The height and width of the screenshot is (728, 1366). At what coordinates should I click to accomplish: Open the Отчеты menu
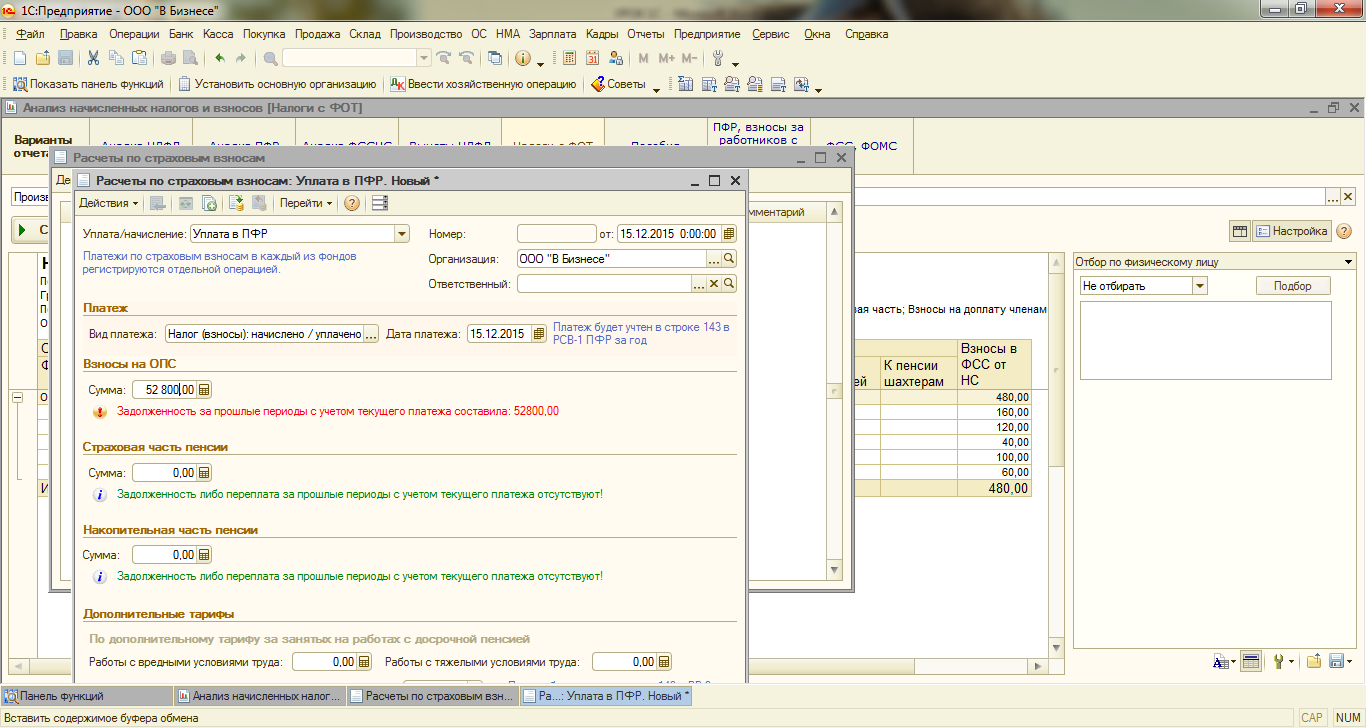click(x=646, y=34)
